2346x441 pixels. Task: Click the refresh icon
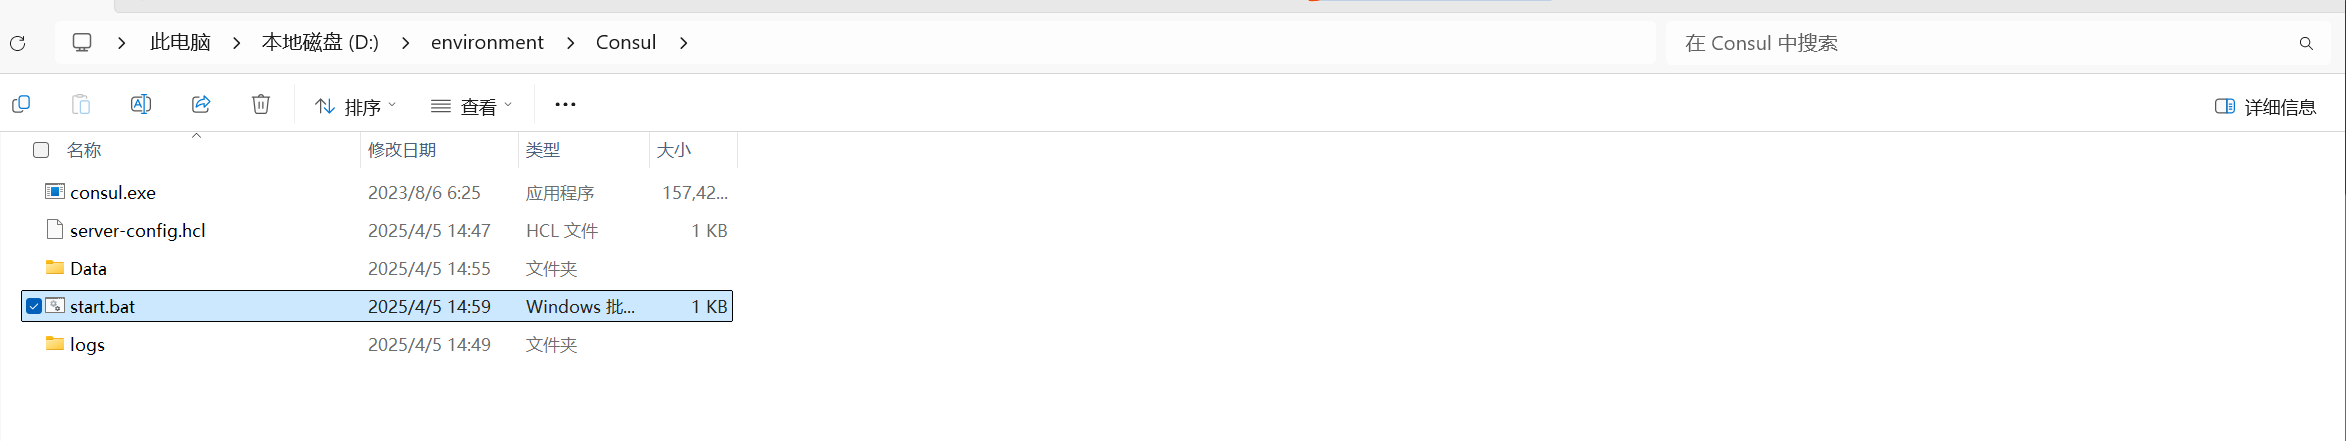[x=18, y=43]
